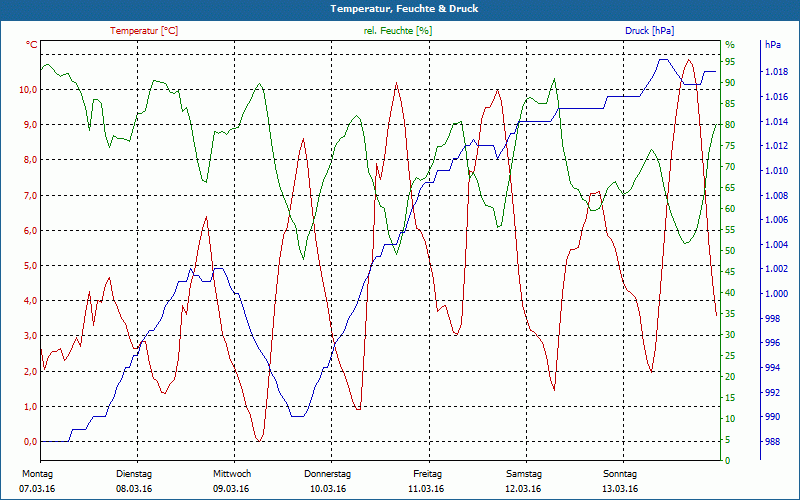Click the 0,0 value on the temperature axis
The height and width of the screenshot is (500, 800).
(x=31, y=442)
